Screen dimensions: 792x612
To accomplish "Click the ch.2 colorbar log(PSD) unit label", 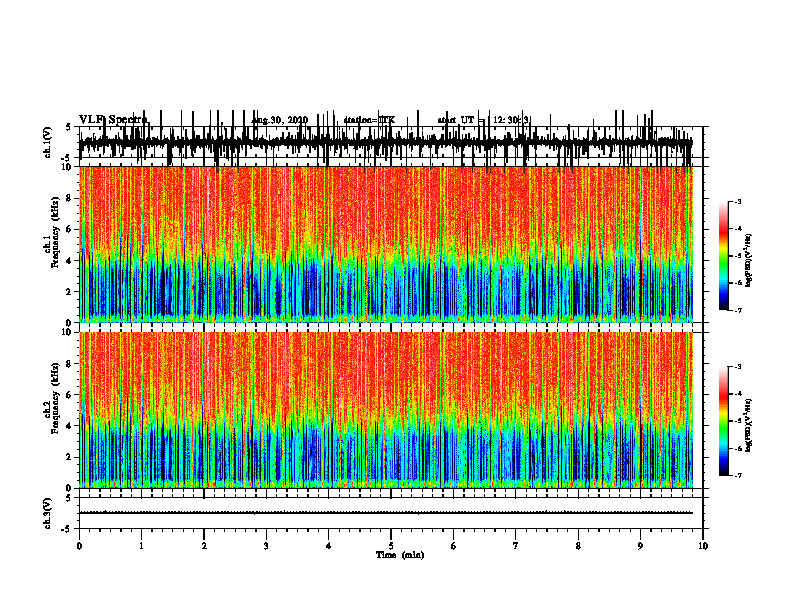I will click(749, 425).
